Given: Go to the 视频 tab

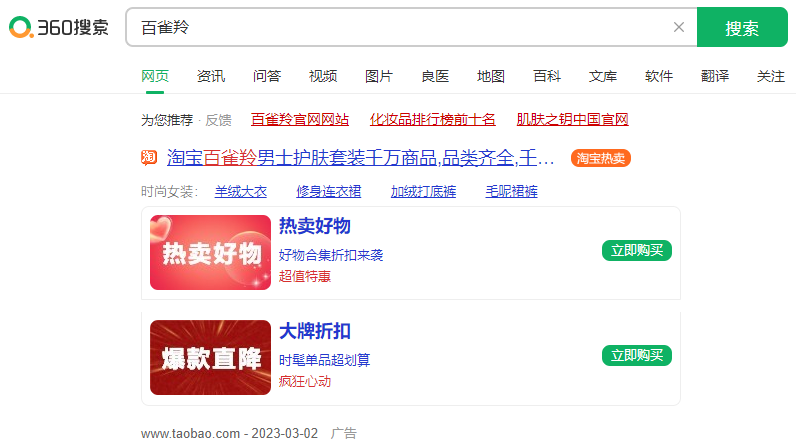Looking at the screenshot, I should pyautogui.click(x=323, y=77).
